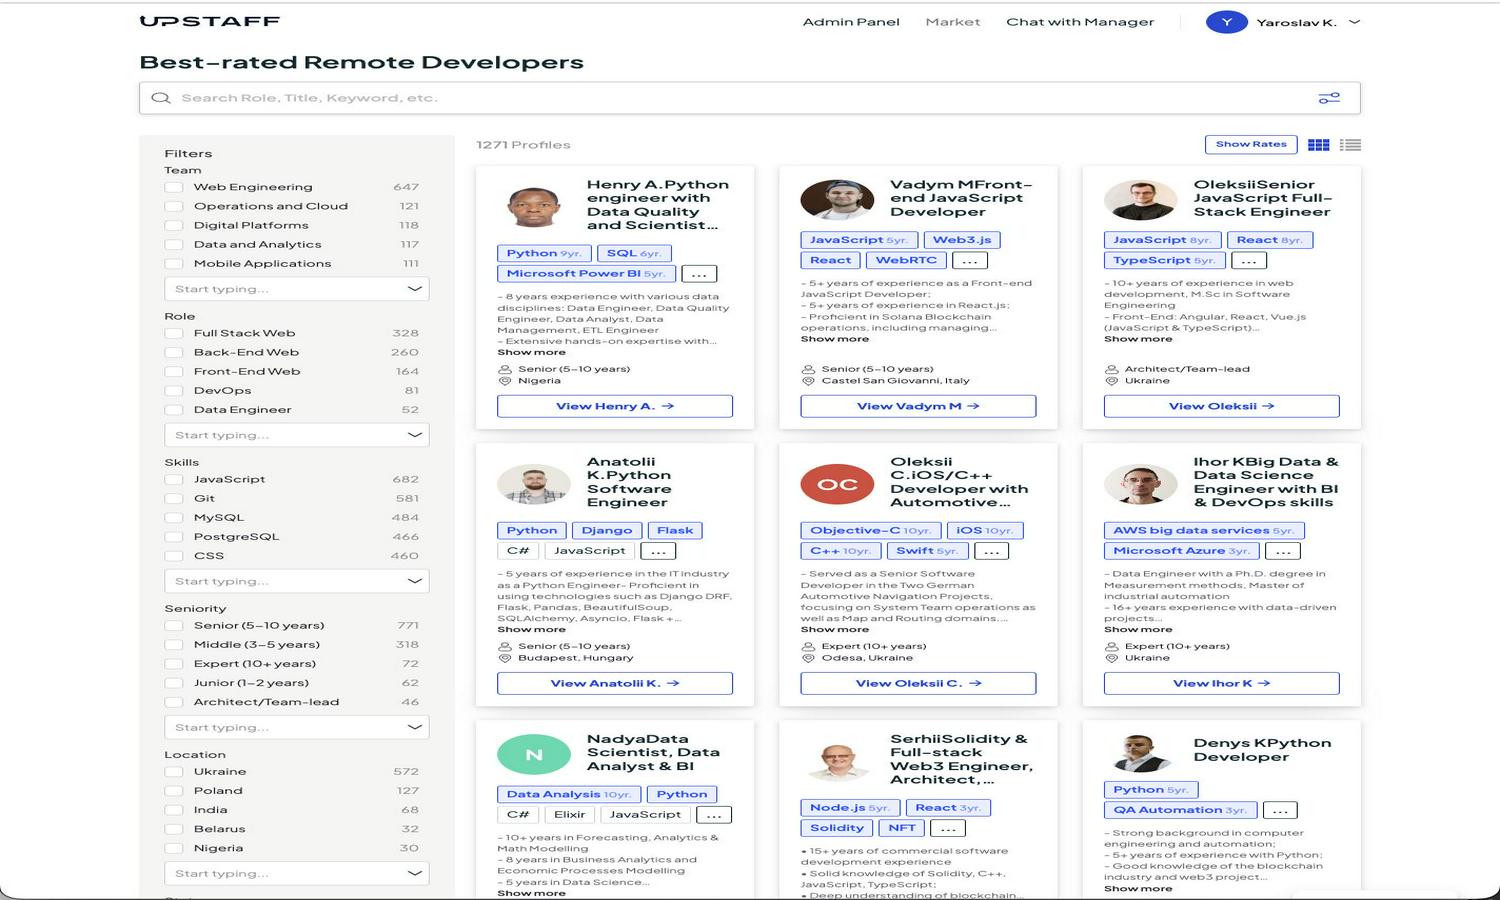Click the UPSTAFF logo
Viewport: 1500px width, 900px height.
[x=210, y=21]
